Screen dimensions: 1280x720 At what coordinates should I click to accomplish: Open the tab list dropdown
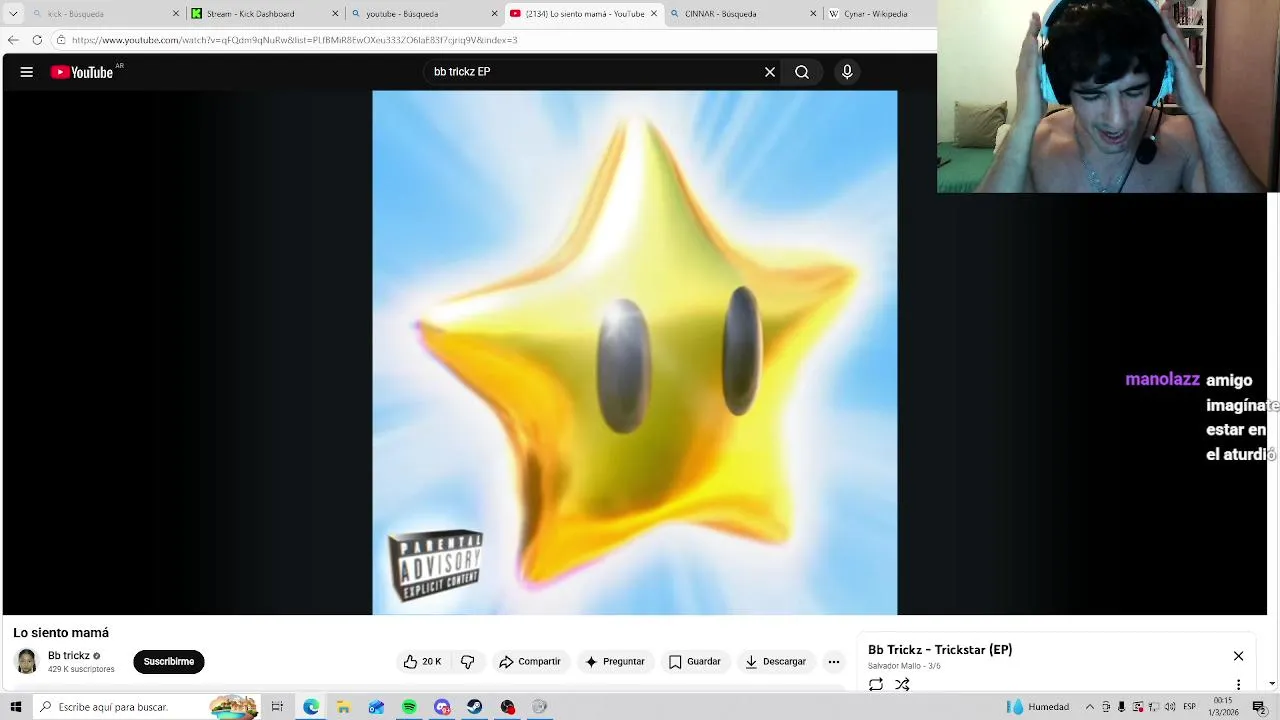pos(13,14)
